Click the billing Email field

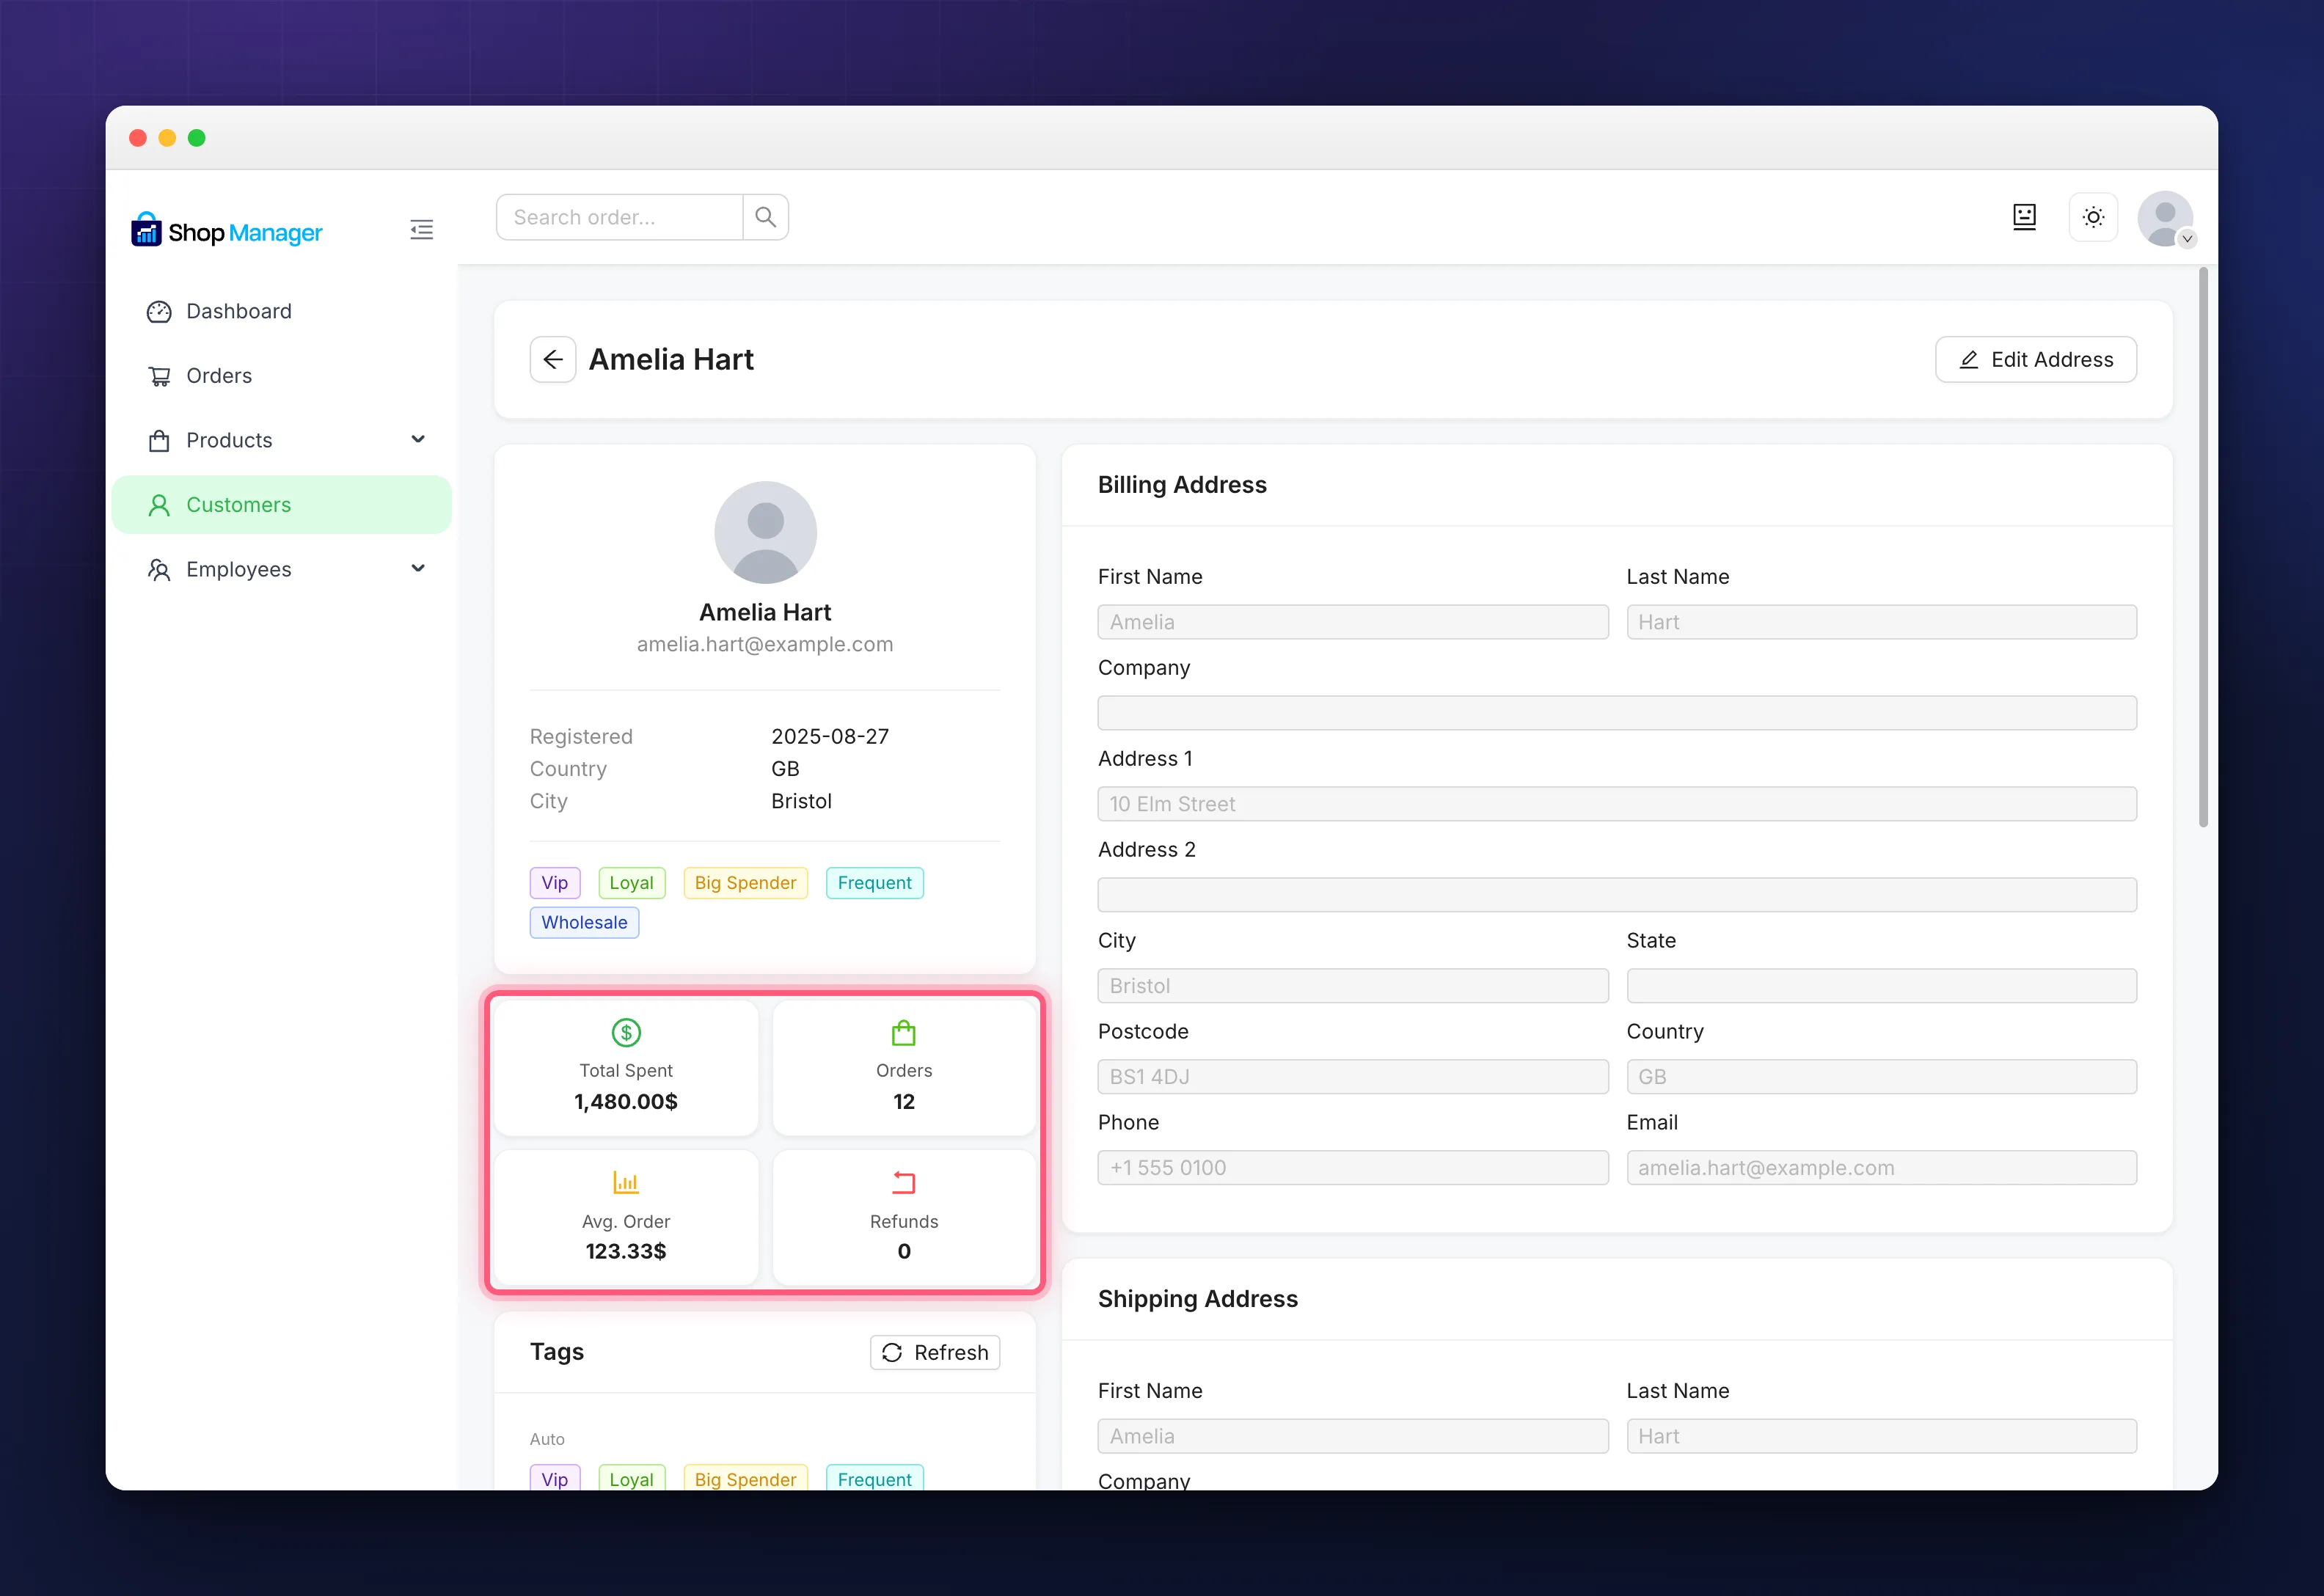click(1881, 1168)
